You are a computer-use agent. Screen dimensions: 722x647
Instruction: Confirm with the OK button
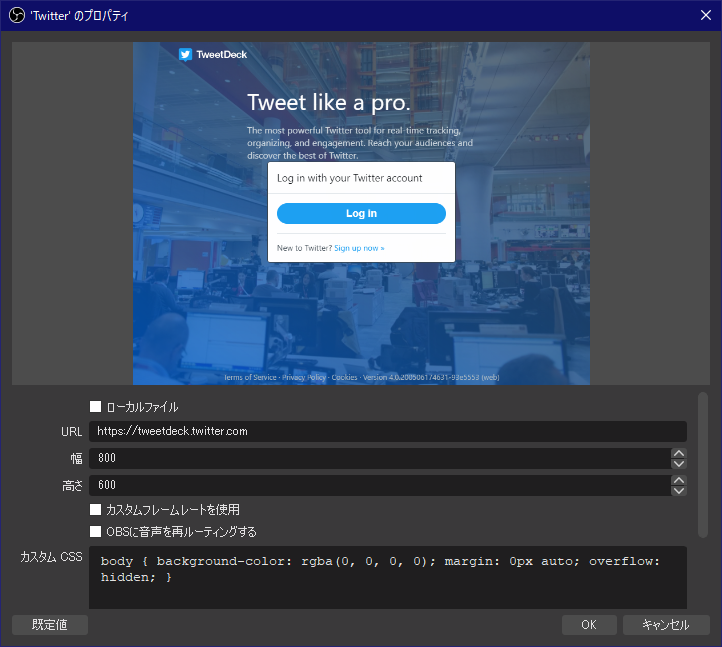pyautogui.click(x=589, y=625)
